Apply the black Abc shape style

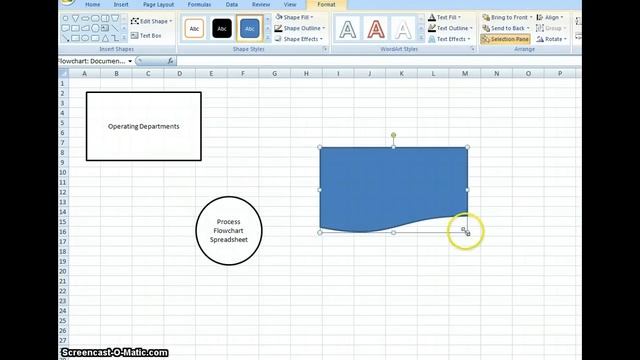pyautogui.click(x=222, y=29)
